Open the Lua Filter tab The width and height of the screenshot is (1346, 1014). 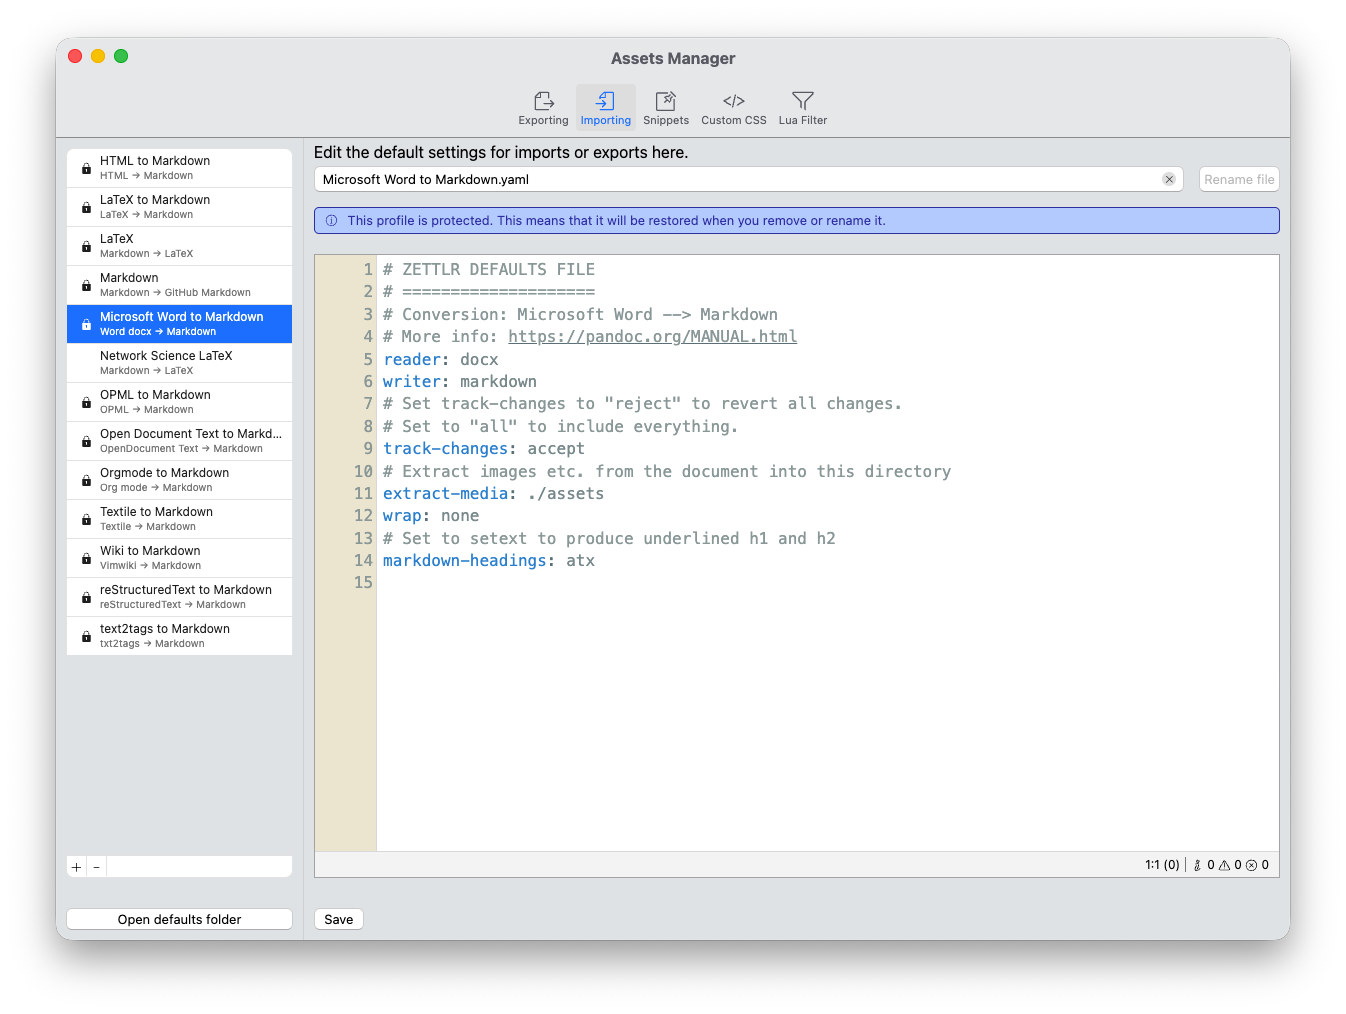pyautogui.click(x=802, y=108)
